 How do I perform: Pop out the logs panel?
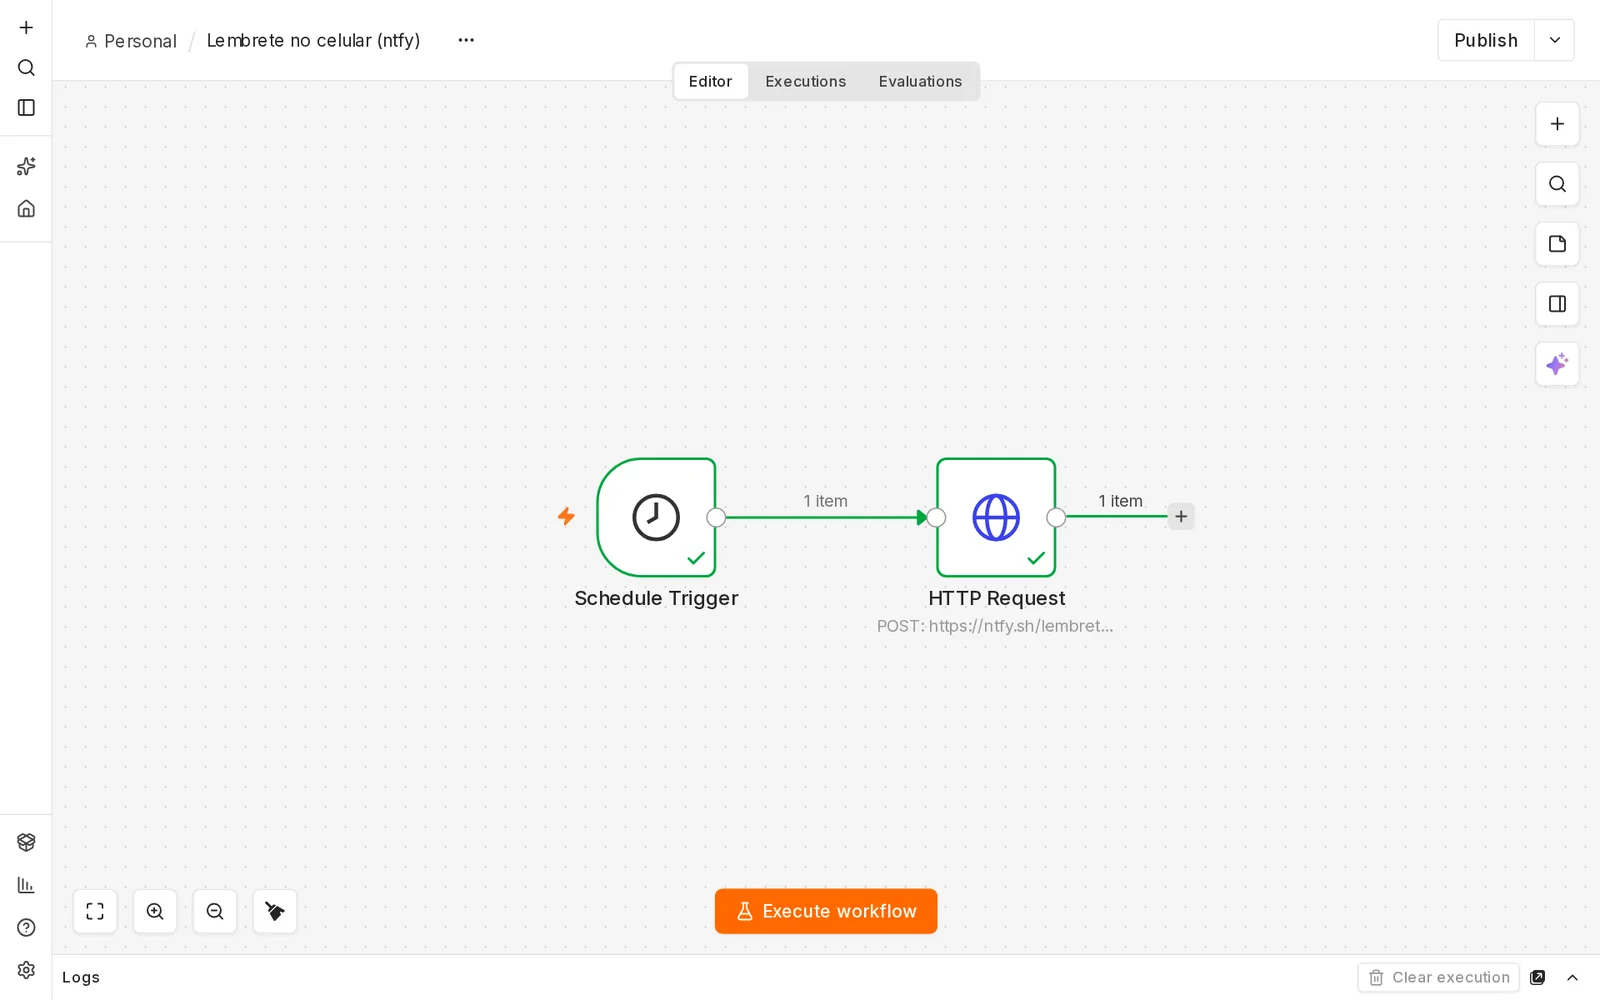click(1538, 977)
